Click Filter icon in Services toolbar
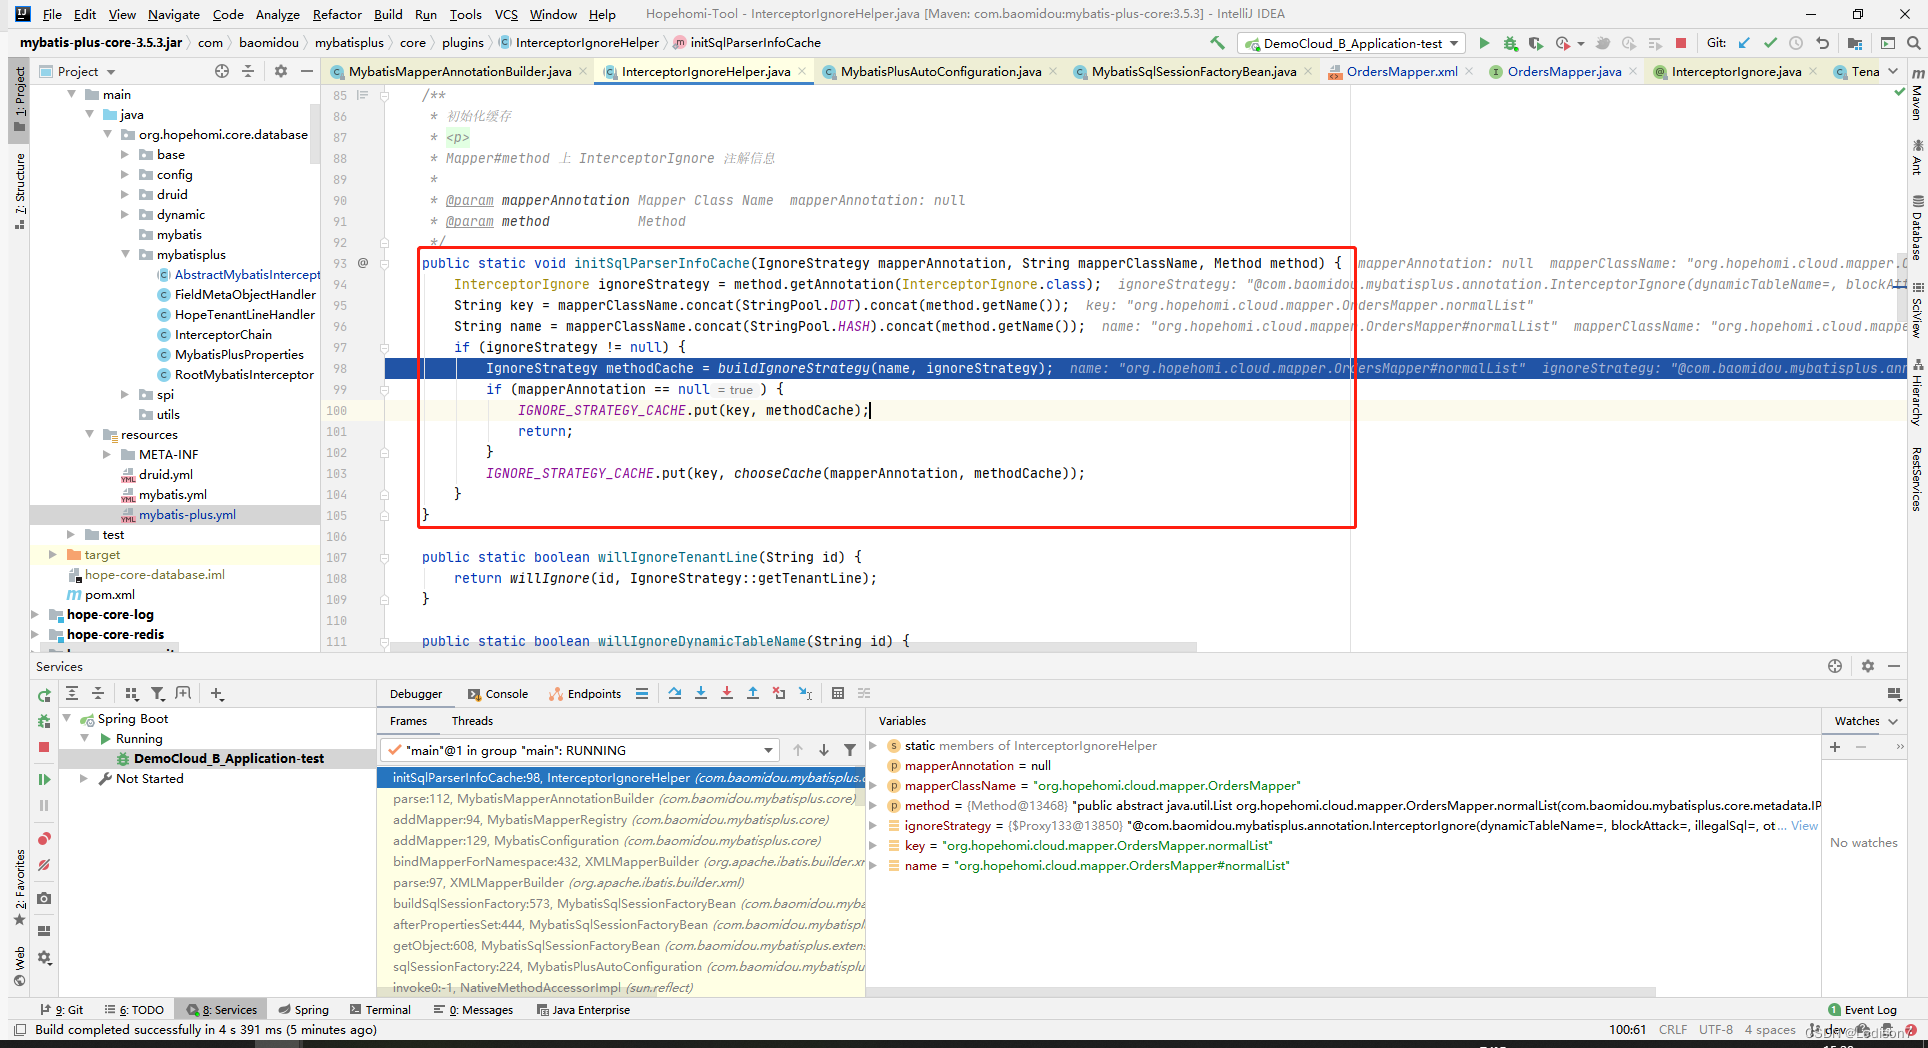Viewport: 1928px width, 1048px height. point(158,693)
